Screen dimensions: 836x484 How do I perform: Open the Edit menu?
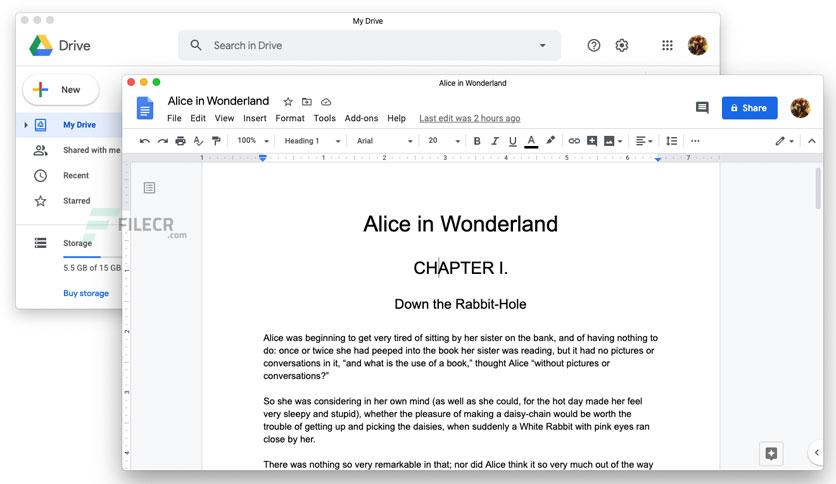pyautogui.click(x=198, y=118)
